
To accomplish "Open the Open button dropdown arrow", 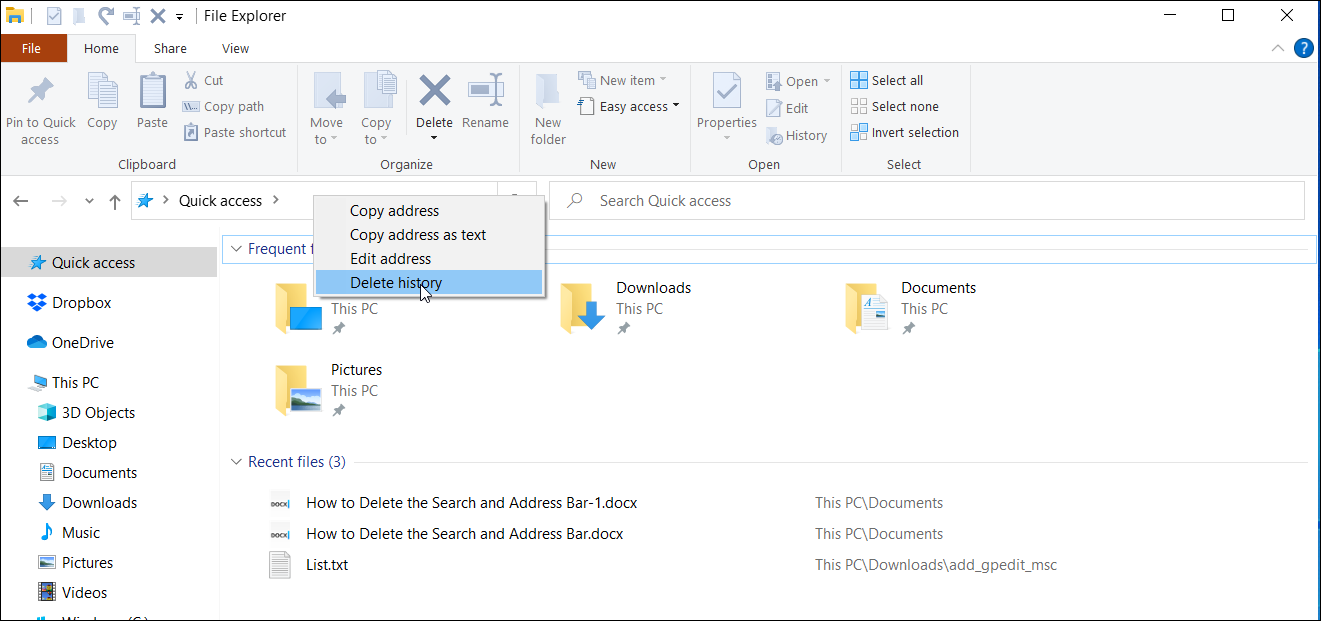I will point(827,82).
